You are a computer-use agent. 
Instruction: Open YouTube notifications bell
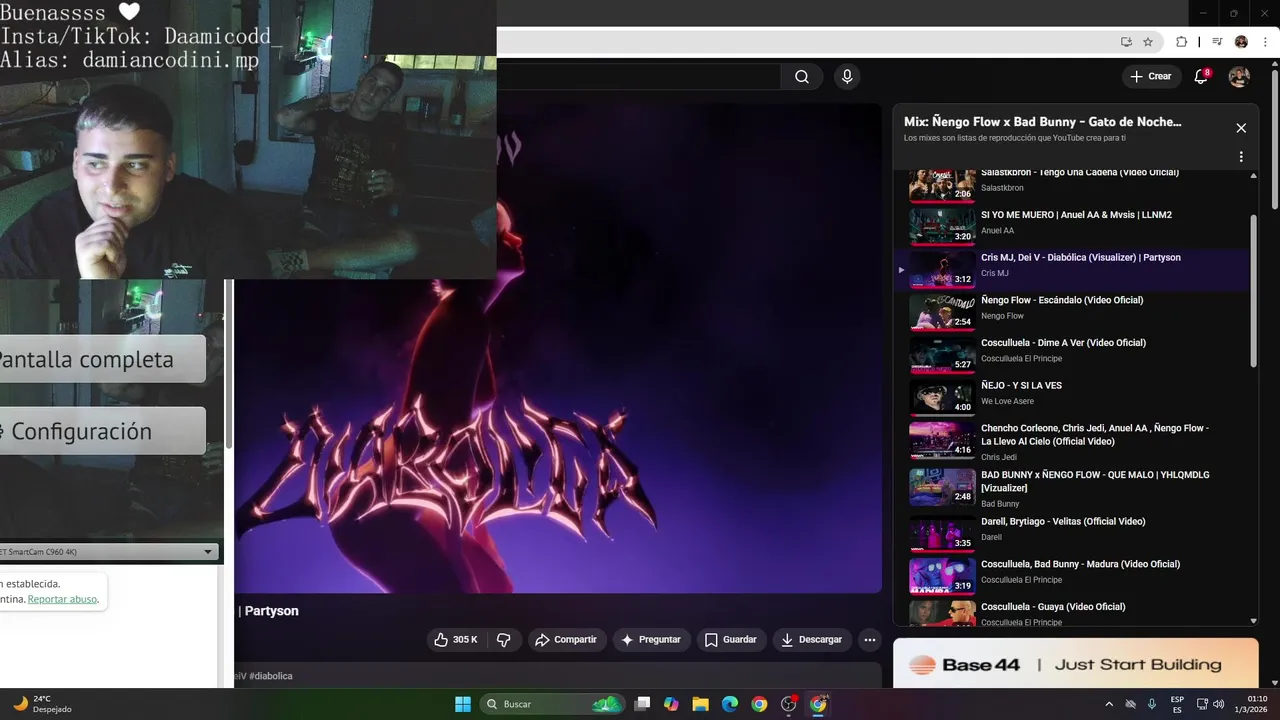pos(1201,77)
